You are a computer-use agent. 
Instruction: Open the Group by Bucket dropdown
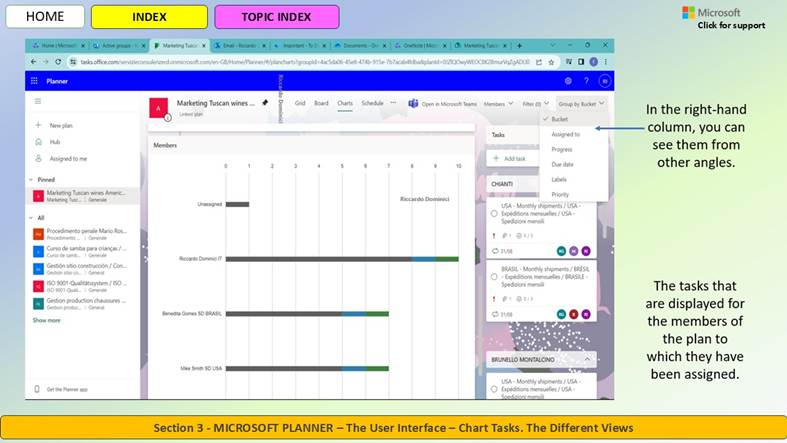coord(581,104)
